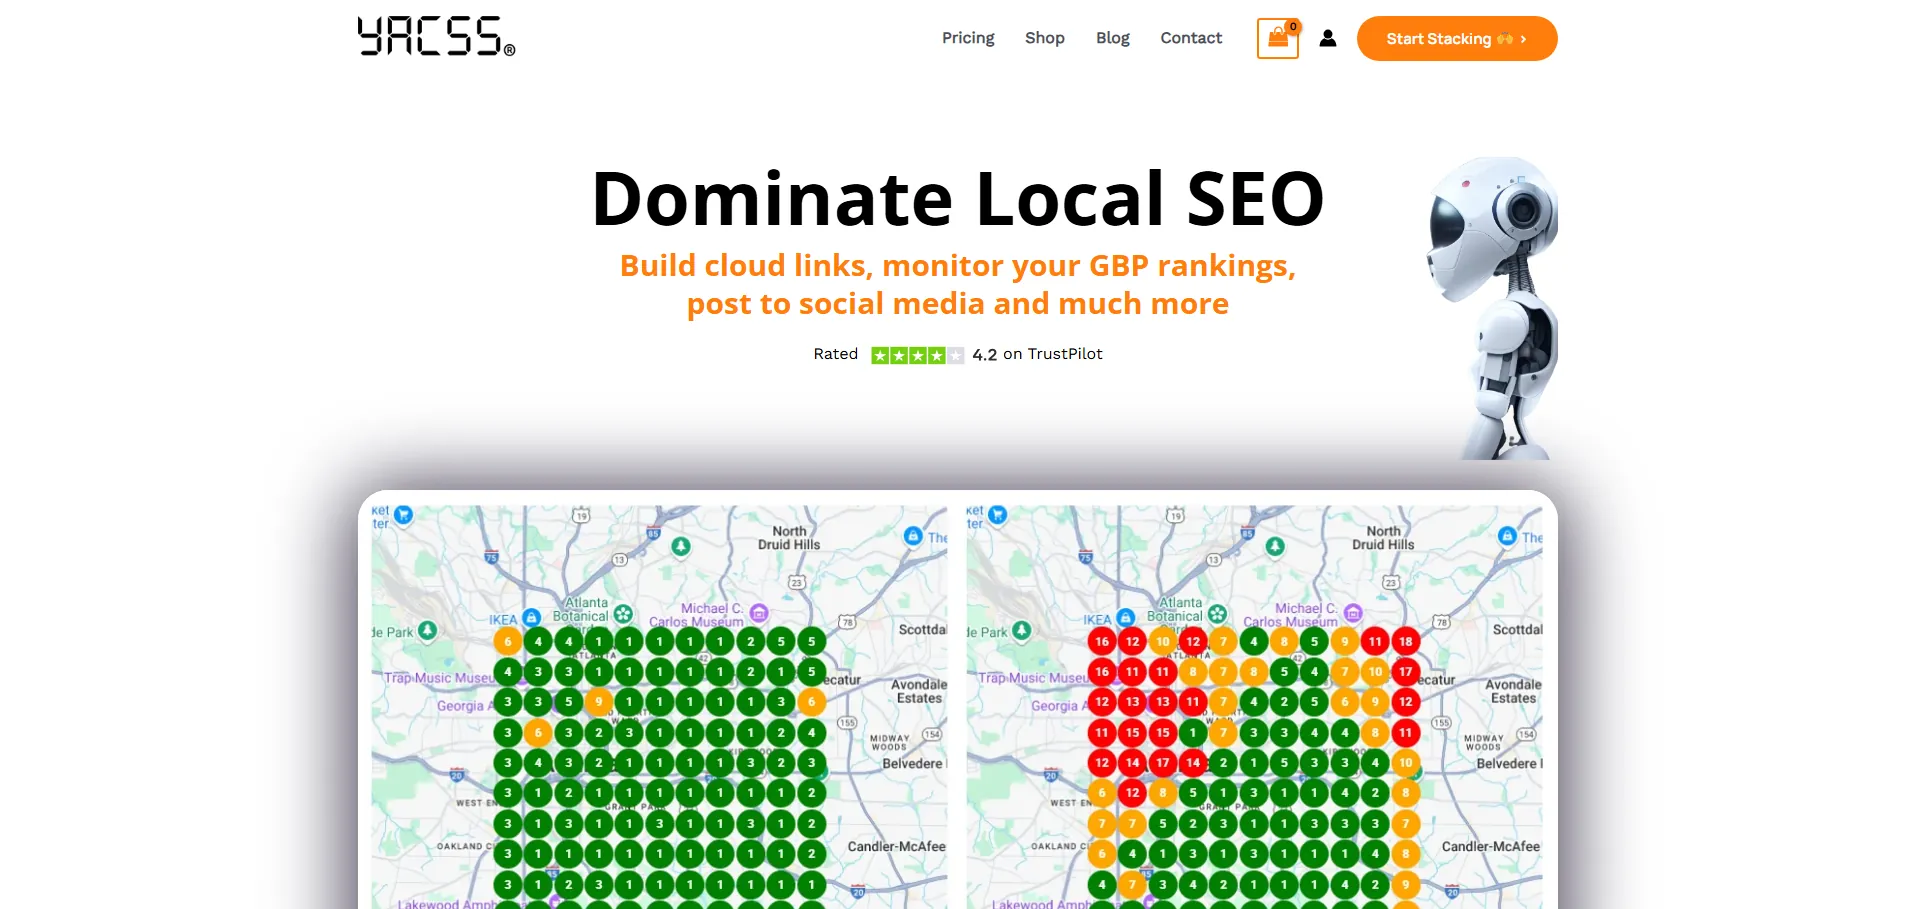Select the red 18 marker on right map
The height and width of the screenshot is (909, 1916).
point(1405,642)
